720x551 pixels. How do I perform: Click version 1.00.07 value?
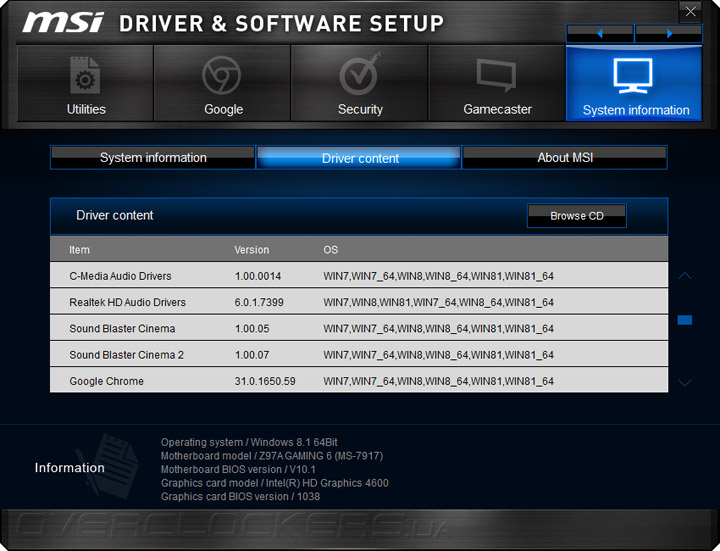pyautogui.click(x=252, y=355)
